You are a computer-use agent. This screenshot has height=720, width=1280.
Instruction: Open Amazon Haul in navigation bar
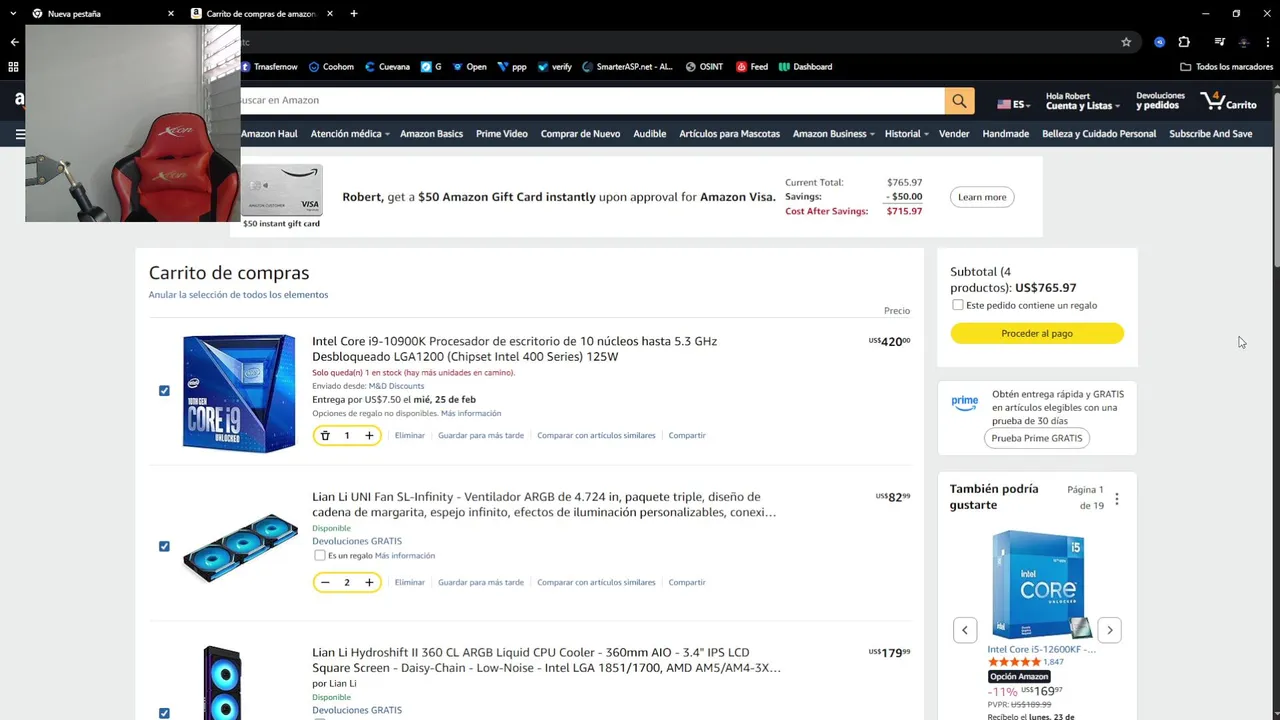pyautogui.click(x=269, y=134)
